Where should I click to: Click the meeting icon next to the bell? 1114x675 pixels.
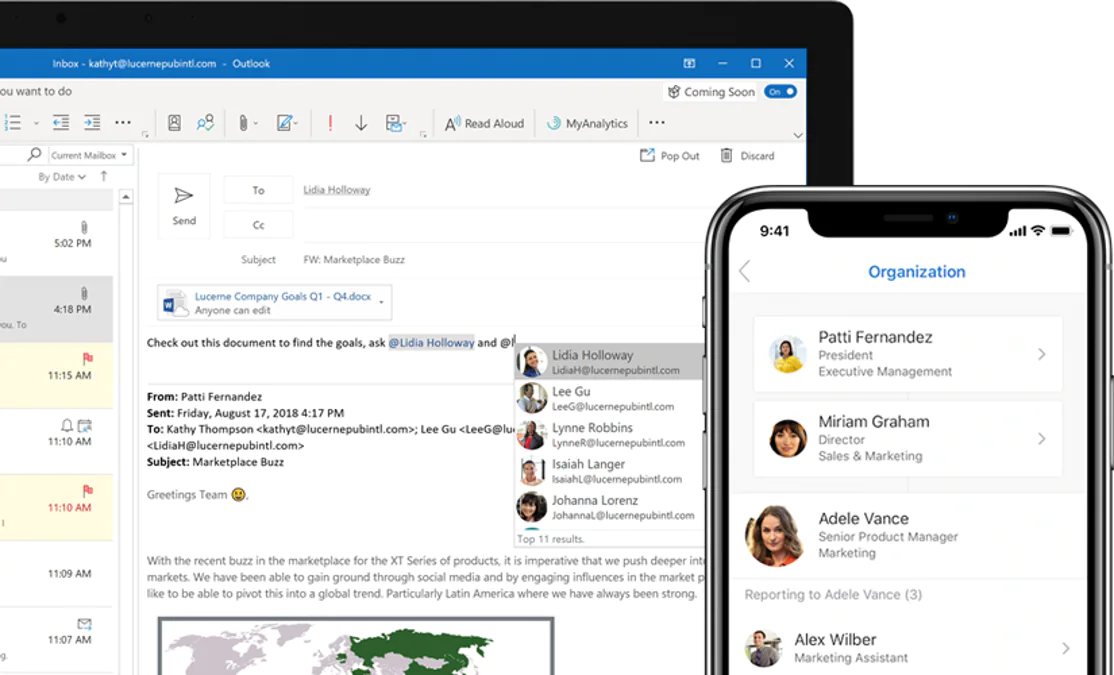click(x=85, y=426)
